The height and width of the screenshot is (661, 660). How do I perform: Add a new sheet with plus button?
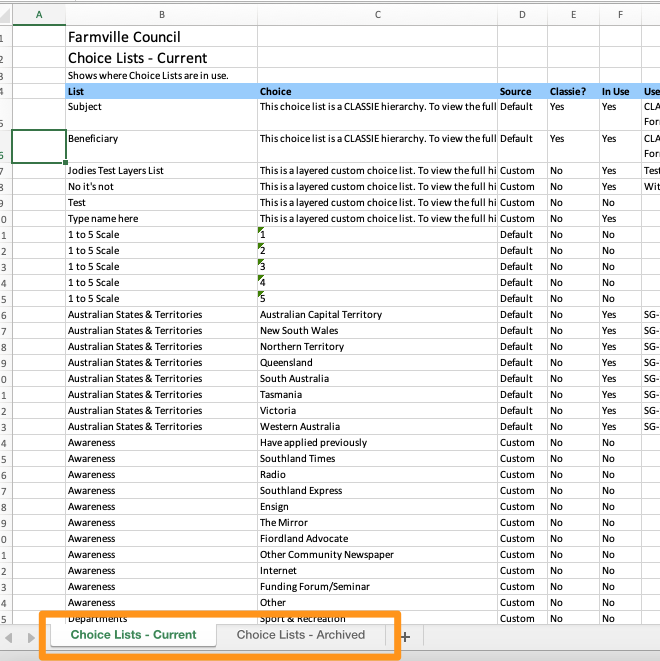click(405, 636)
